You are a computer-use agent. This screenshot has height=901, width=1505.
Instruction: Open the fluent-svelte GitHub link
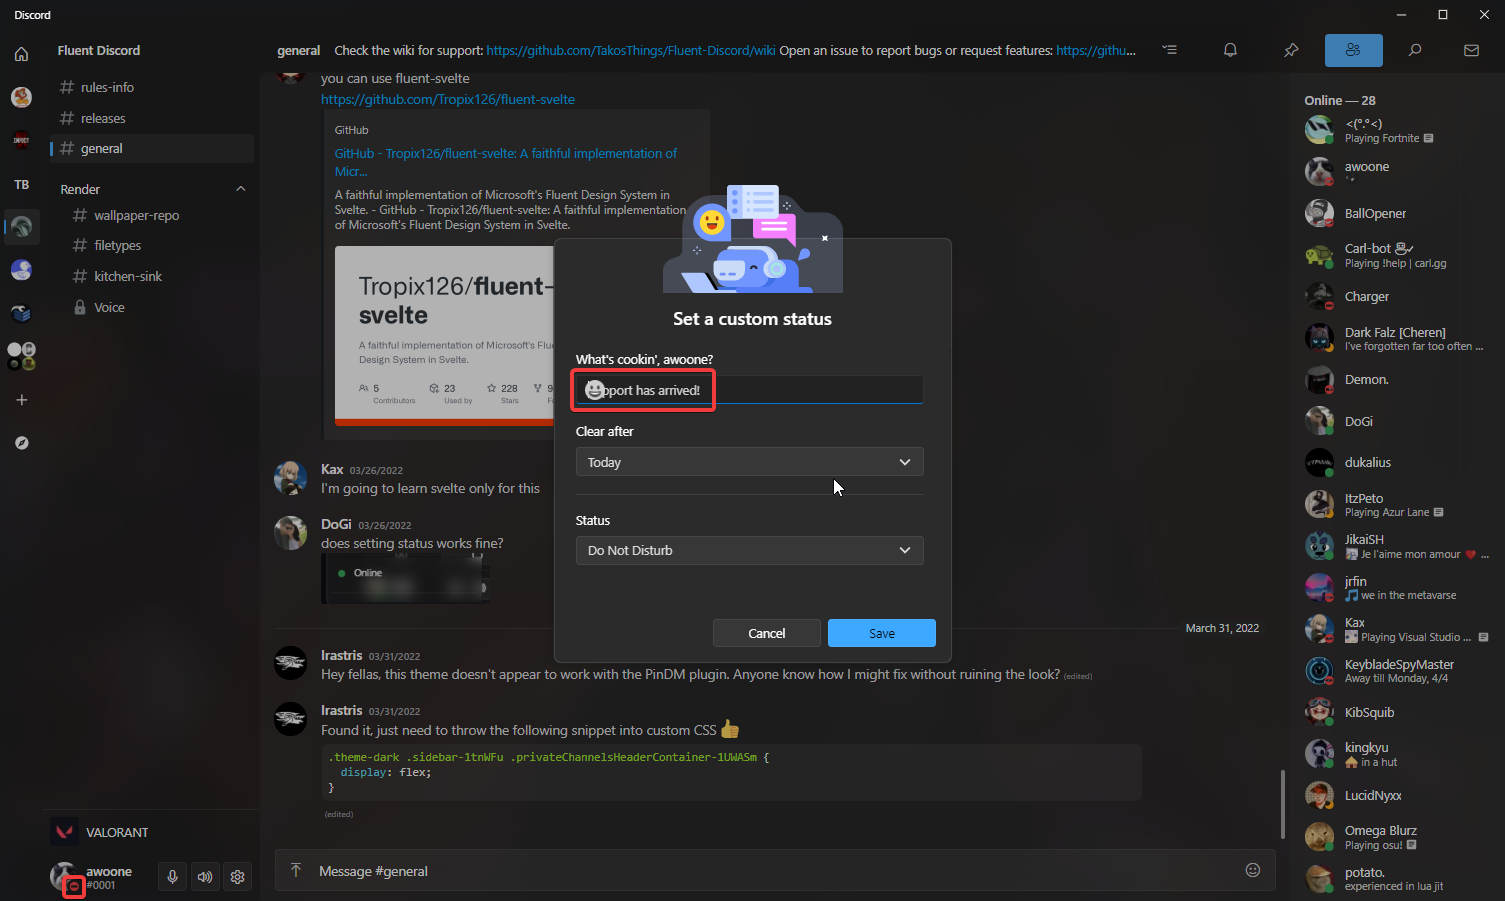[x=447, y=99]
